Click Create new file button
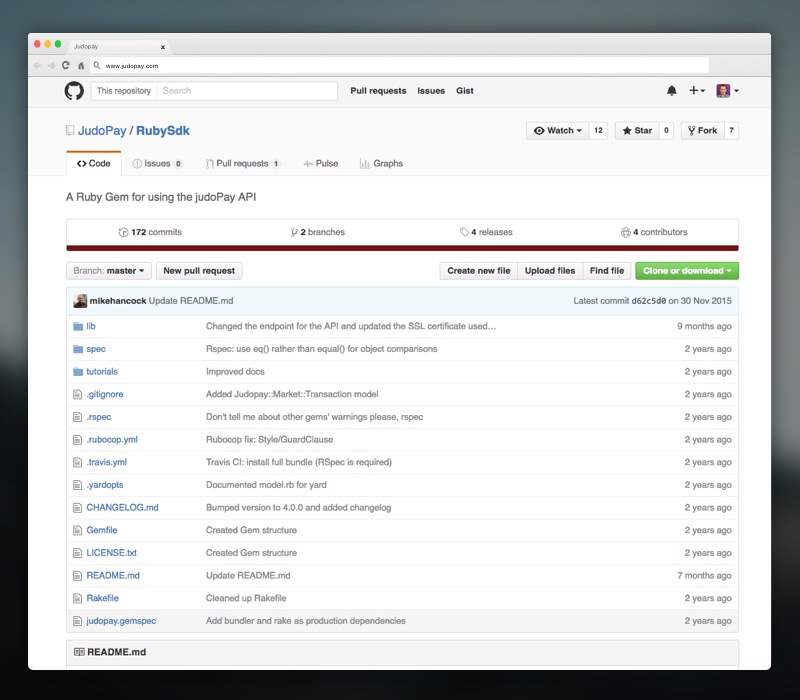800x700 pixels. (x=479, y=271)
